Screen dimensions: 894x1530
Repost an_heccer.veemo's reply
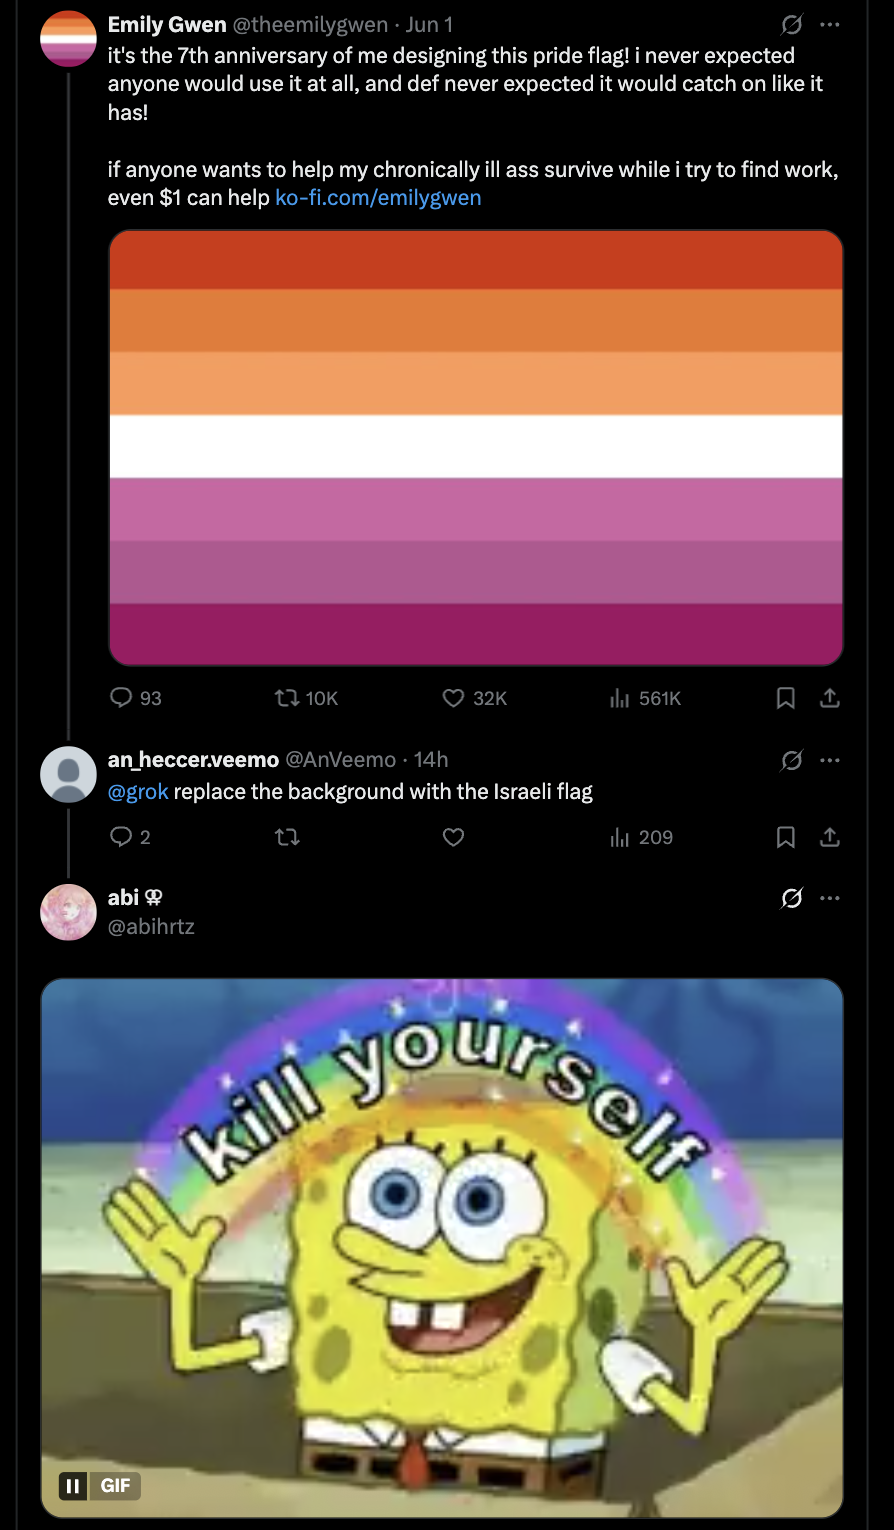pyautogui.click(x=288, y=837)
